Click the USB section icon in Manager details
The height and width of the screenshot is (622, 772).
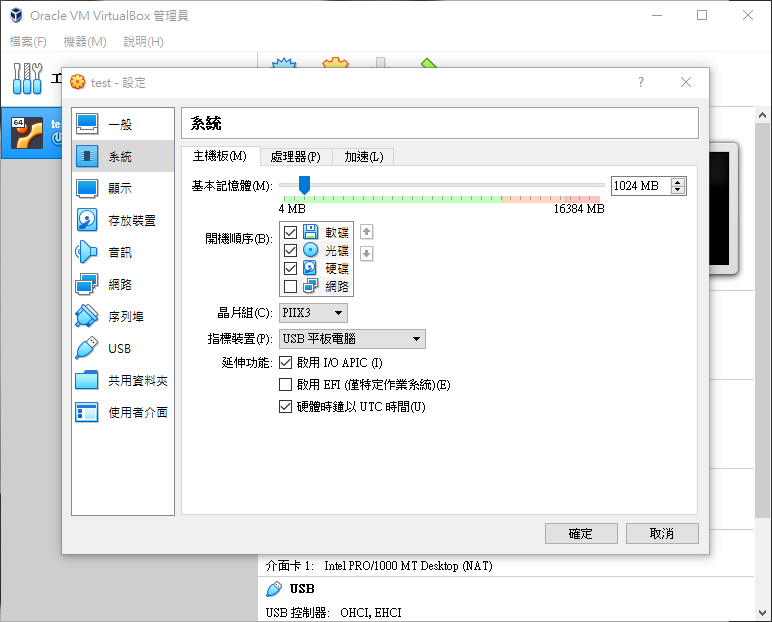pos(274,589)
